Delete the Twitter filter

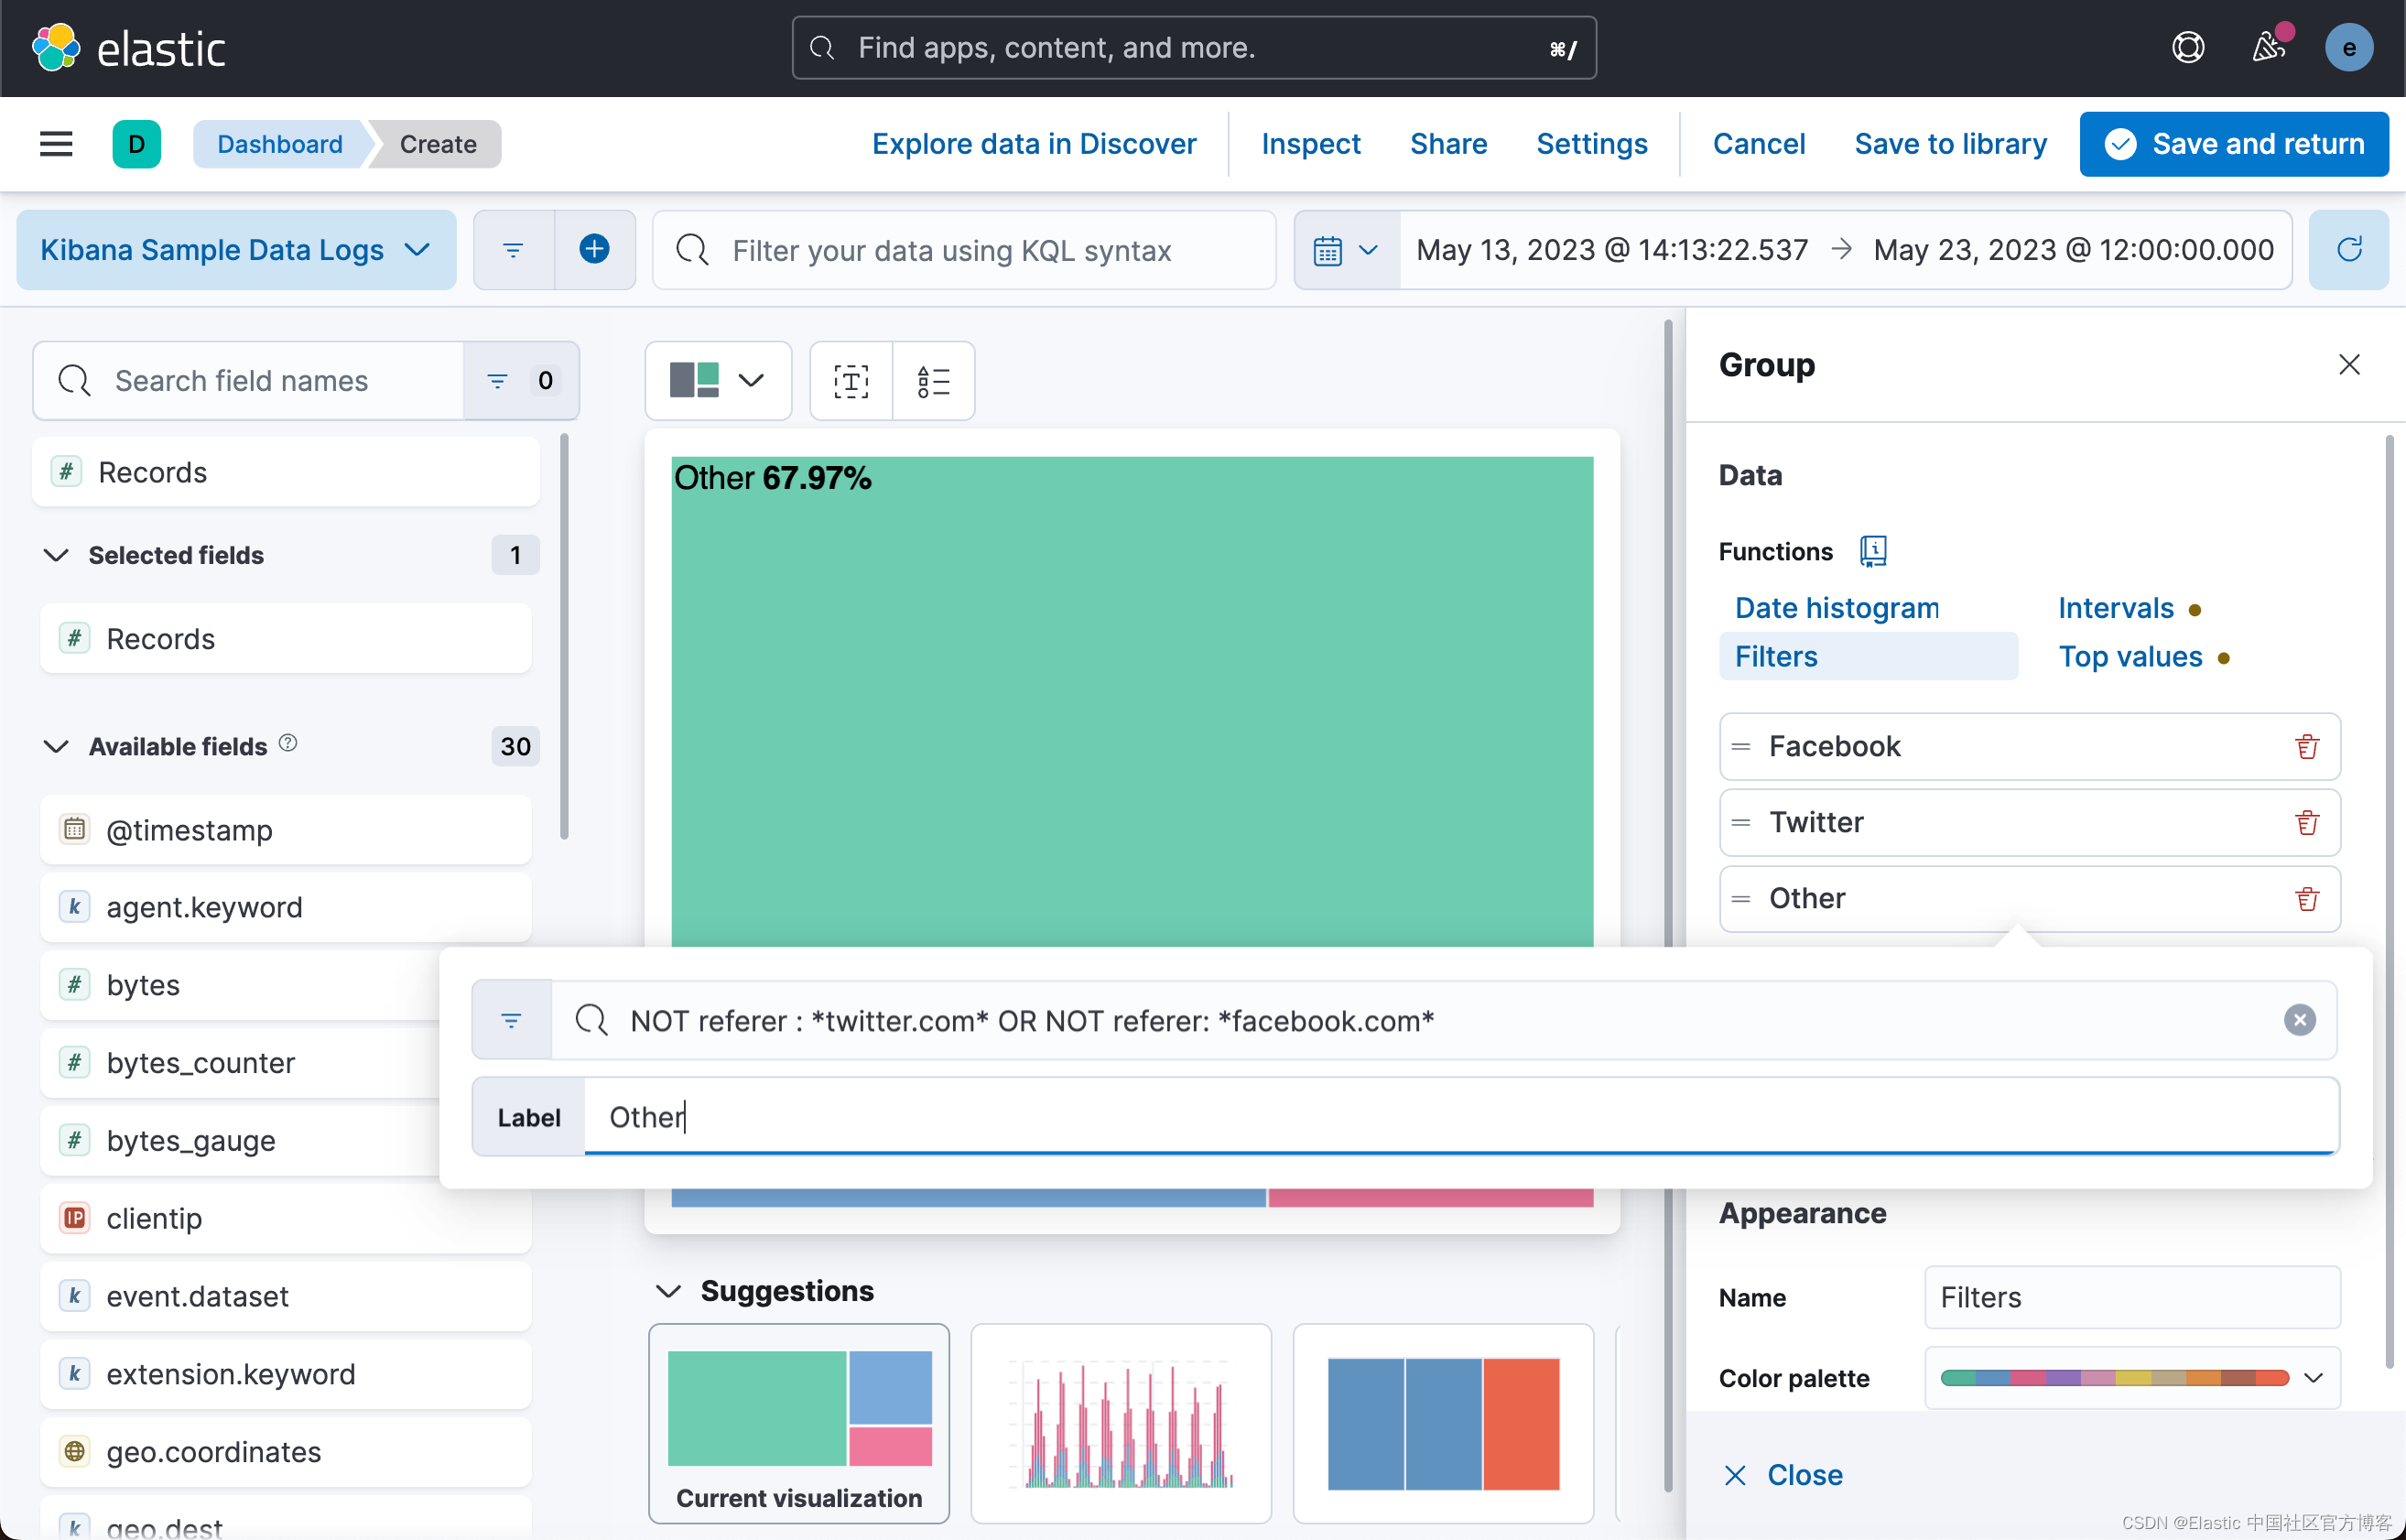2307,823
